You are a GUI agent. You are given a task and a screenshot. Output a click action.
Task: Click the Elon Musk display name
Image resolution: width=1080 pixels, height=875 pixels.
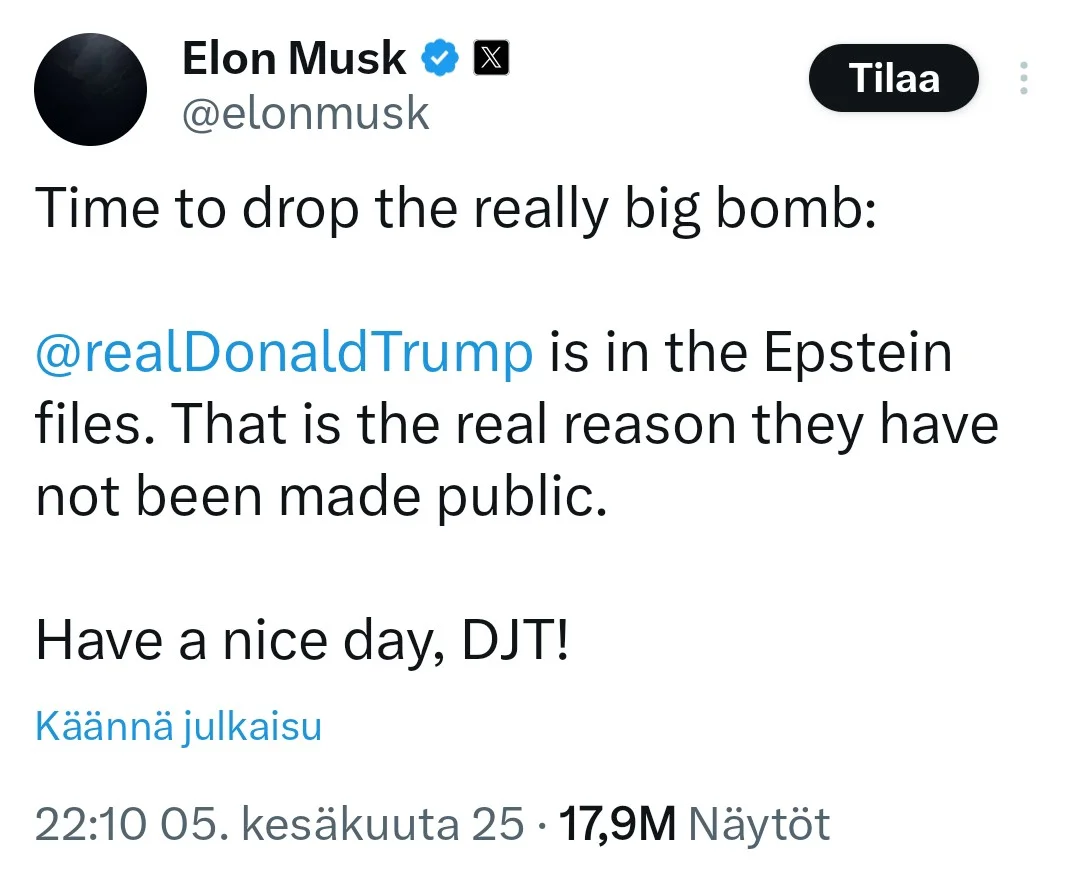point(294,60)
